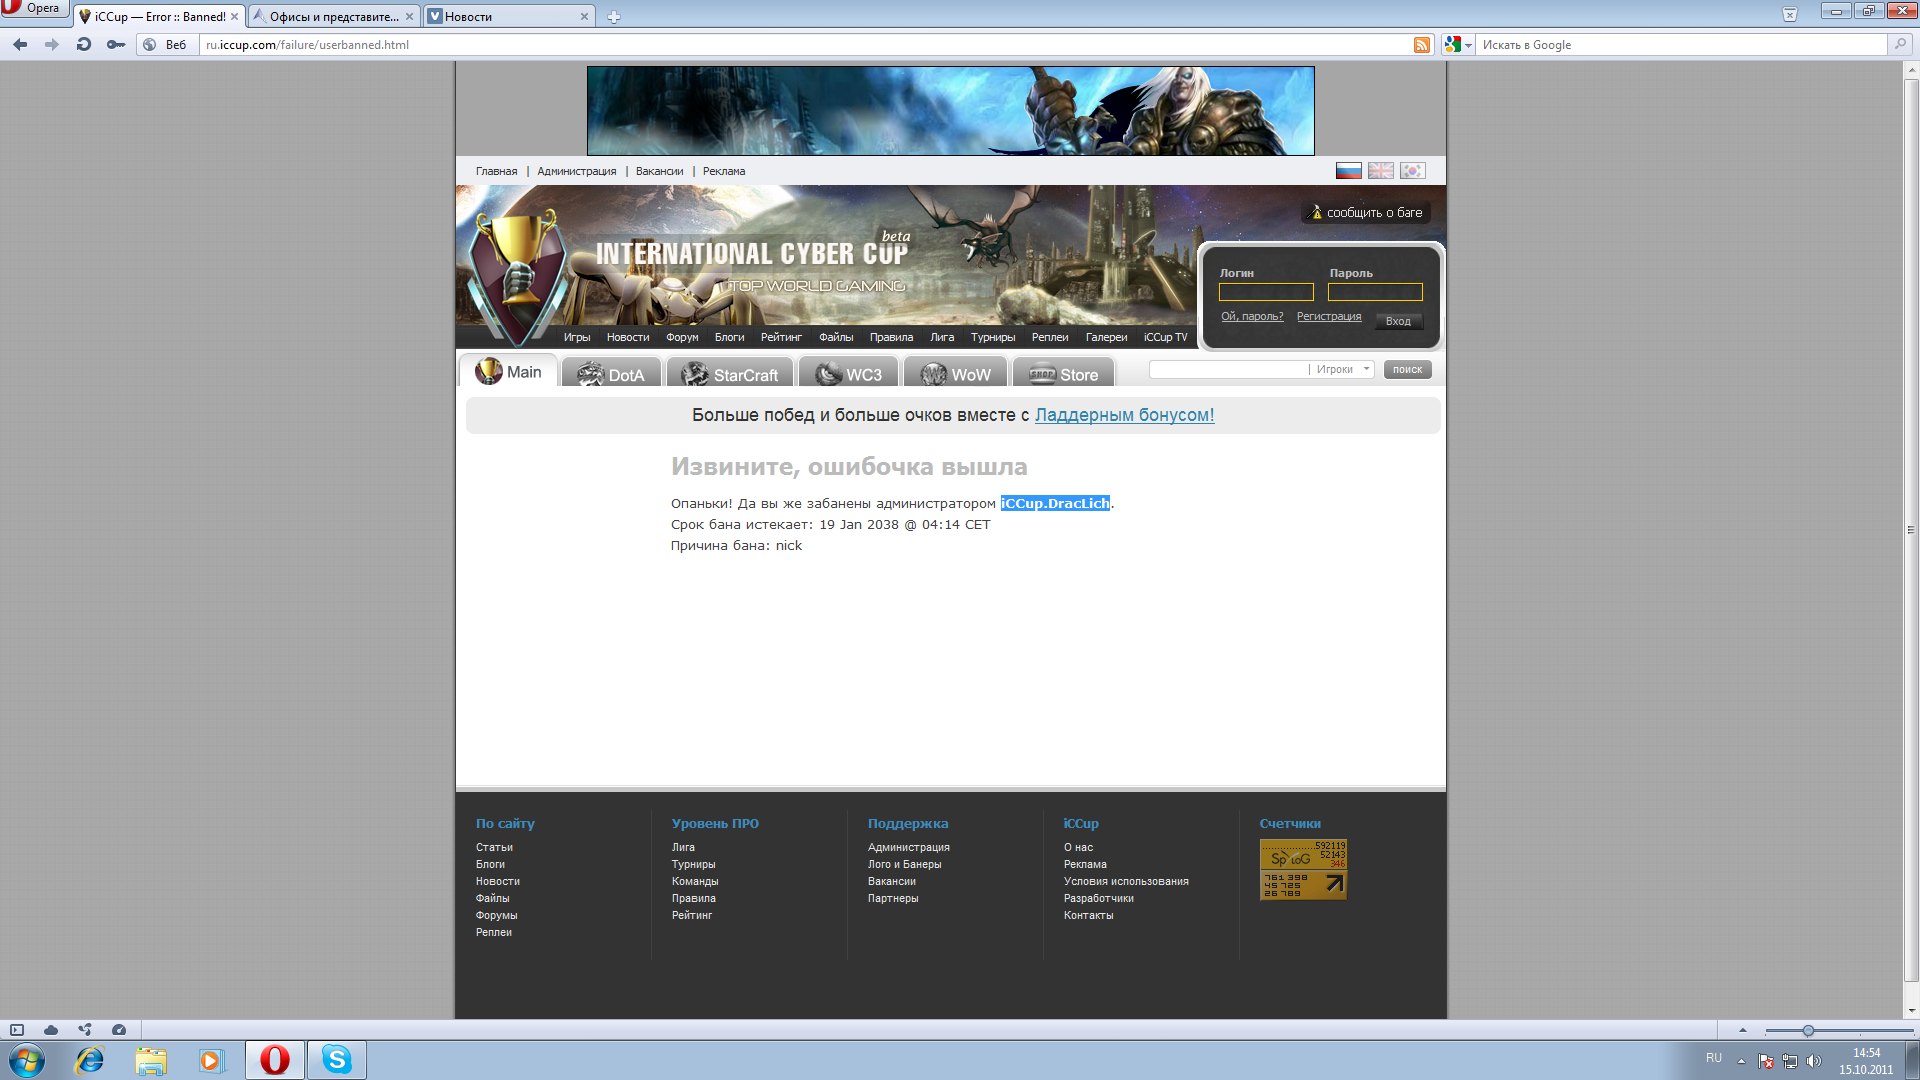Open Рейтинг in the site menu

(x=781, y=337)
